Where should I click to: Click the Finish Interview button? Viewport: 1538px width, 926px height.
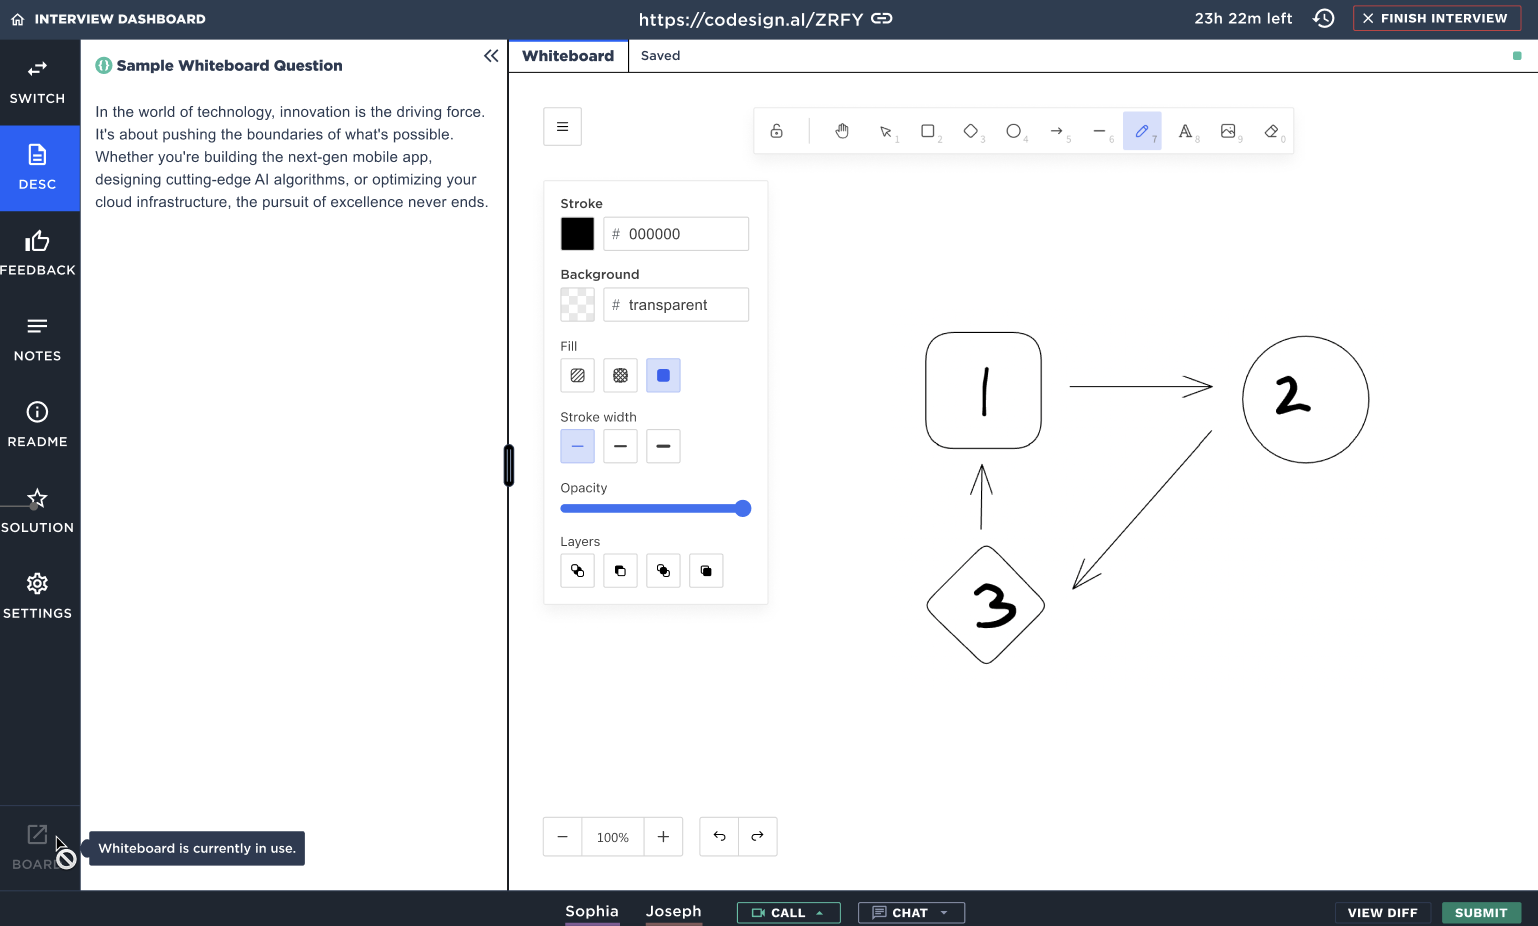1435,18
